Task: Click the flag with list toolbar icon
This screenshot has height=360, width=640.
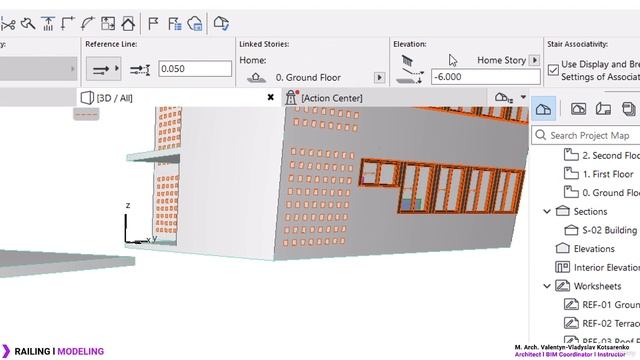Action: pos(175,24)
